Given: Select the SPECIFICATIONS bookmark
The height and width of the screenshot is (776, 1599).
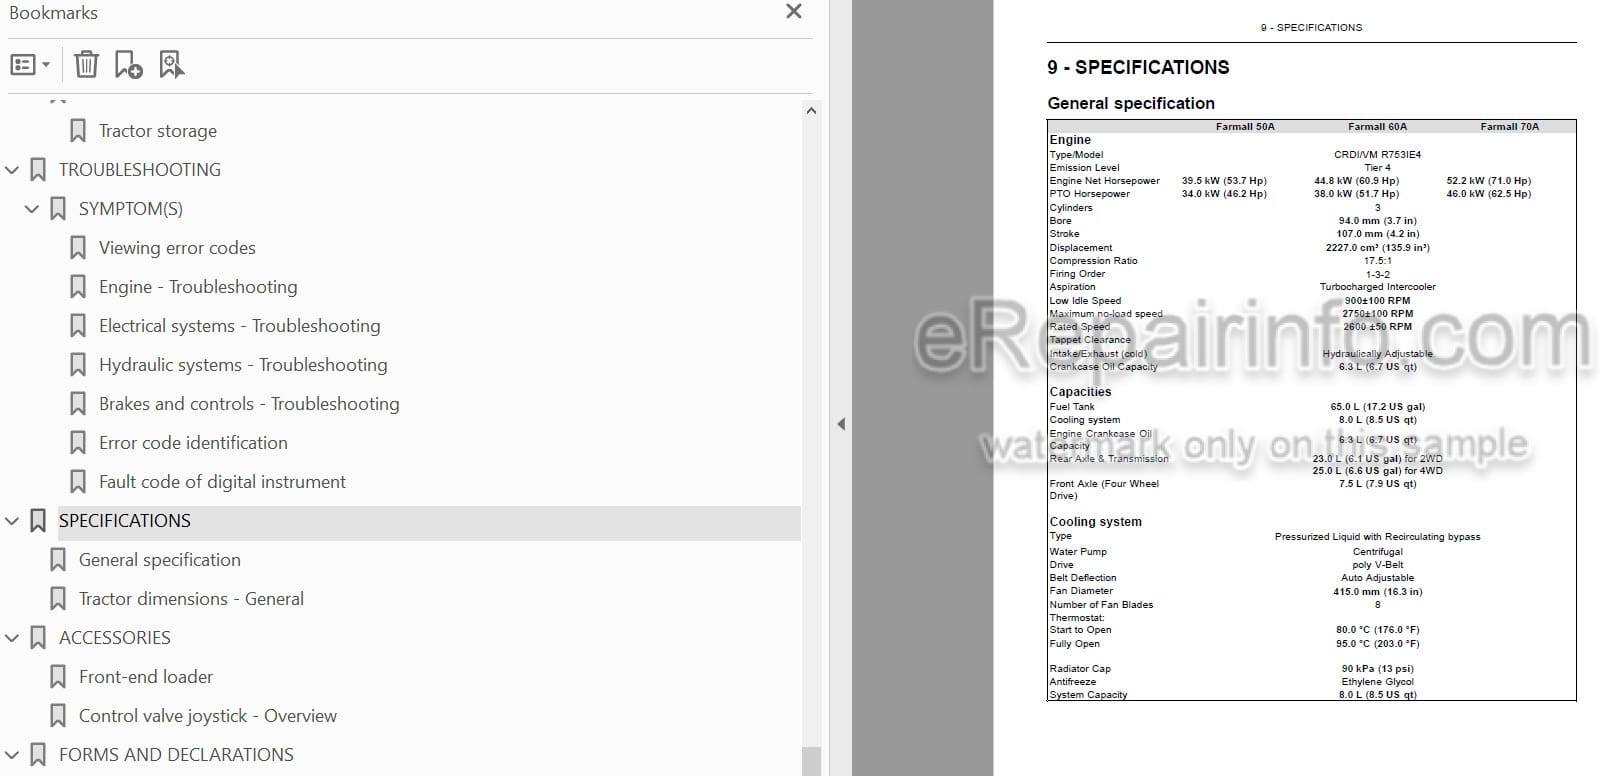Looking at the screenshot, I should click(x=125, y=521).
